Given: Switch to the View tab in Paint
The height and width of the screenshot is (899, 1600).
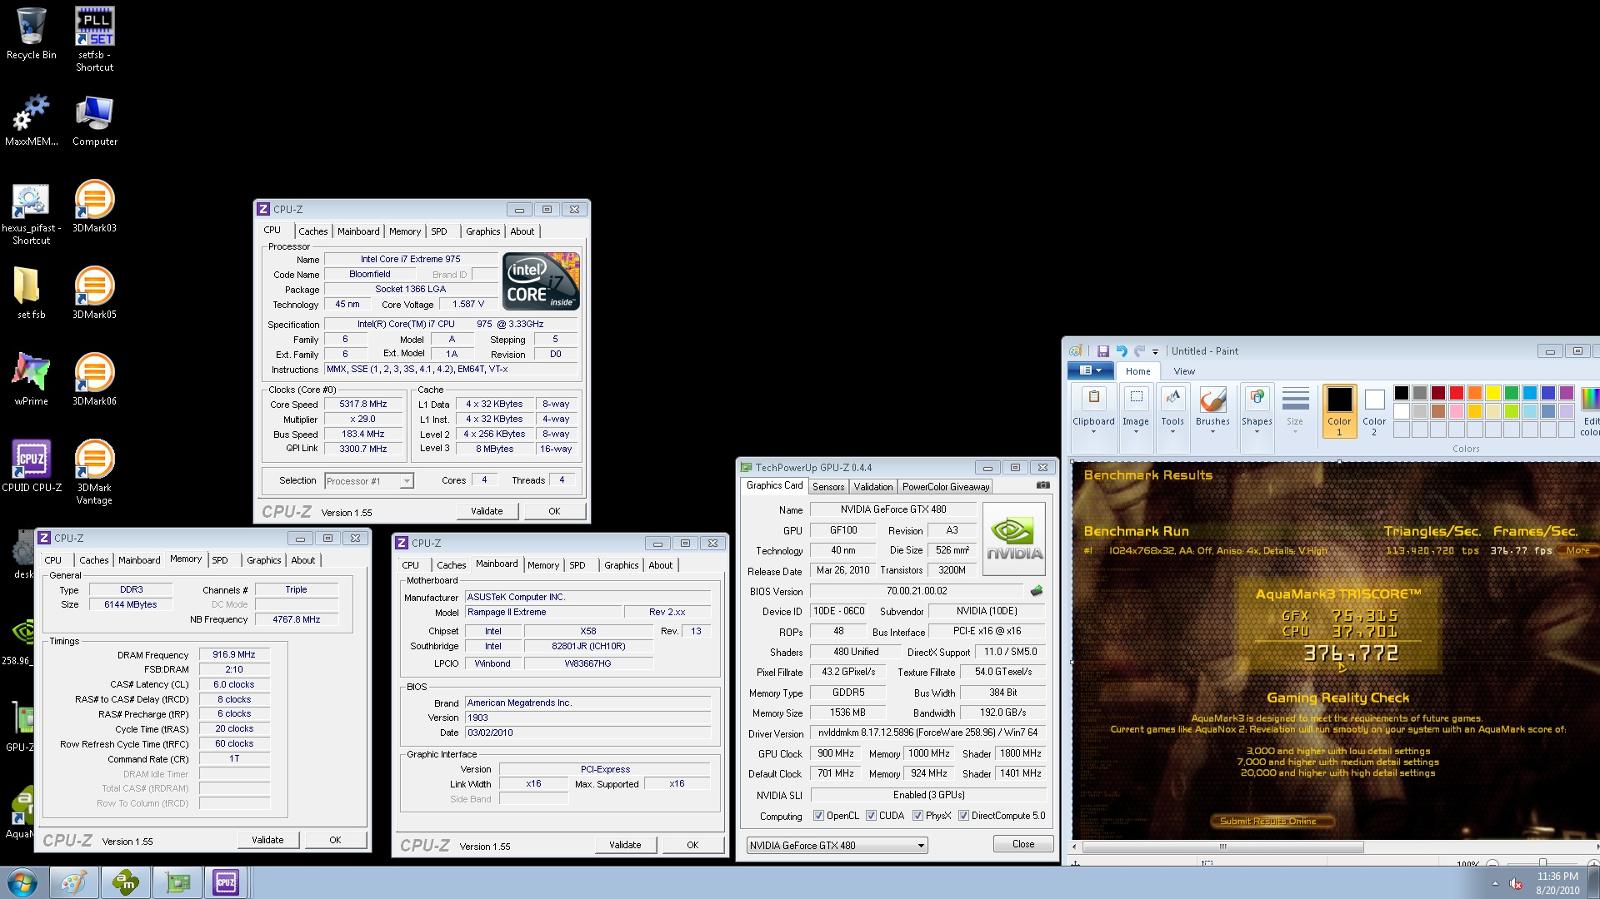Looking at the screenshot, I should [1184, 371].
